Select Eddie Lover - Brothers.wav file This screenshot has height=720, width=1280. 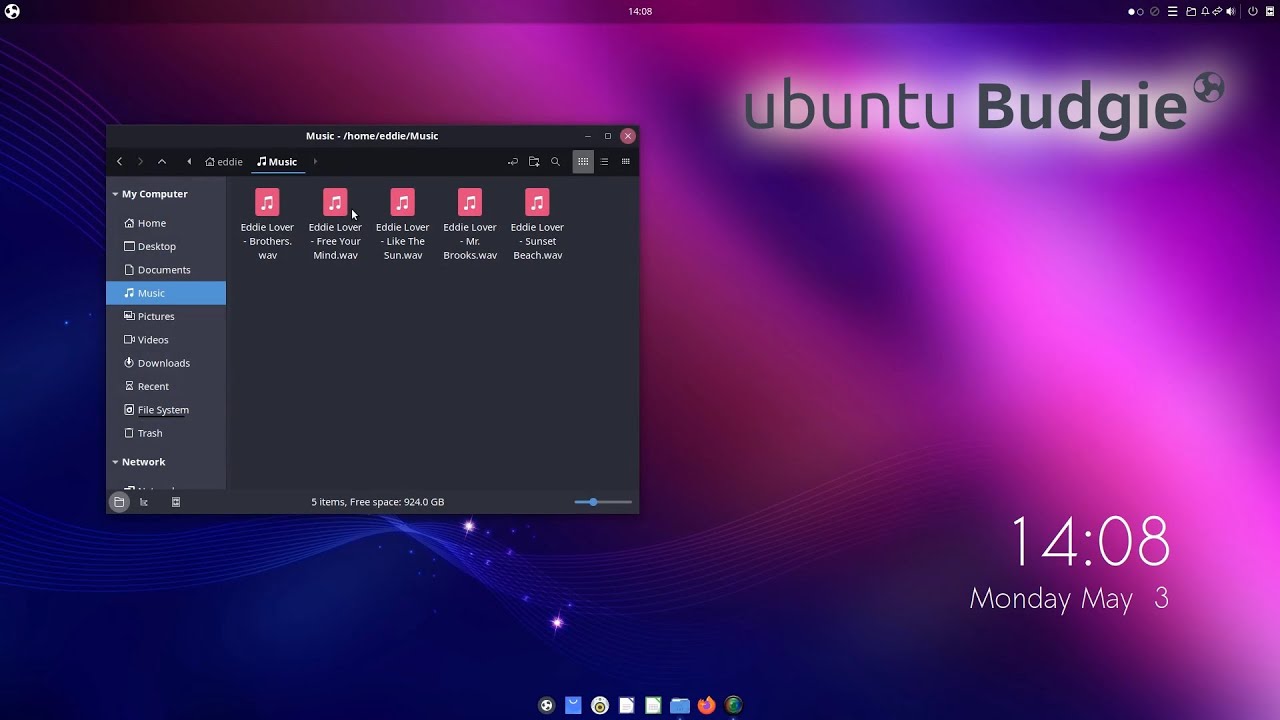point(267,225)
